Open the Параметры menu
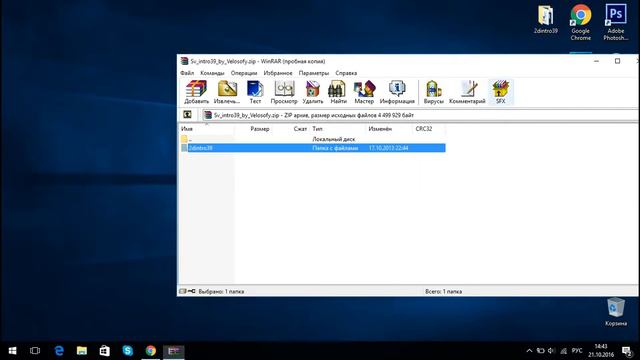 click(313, 73)
